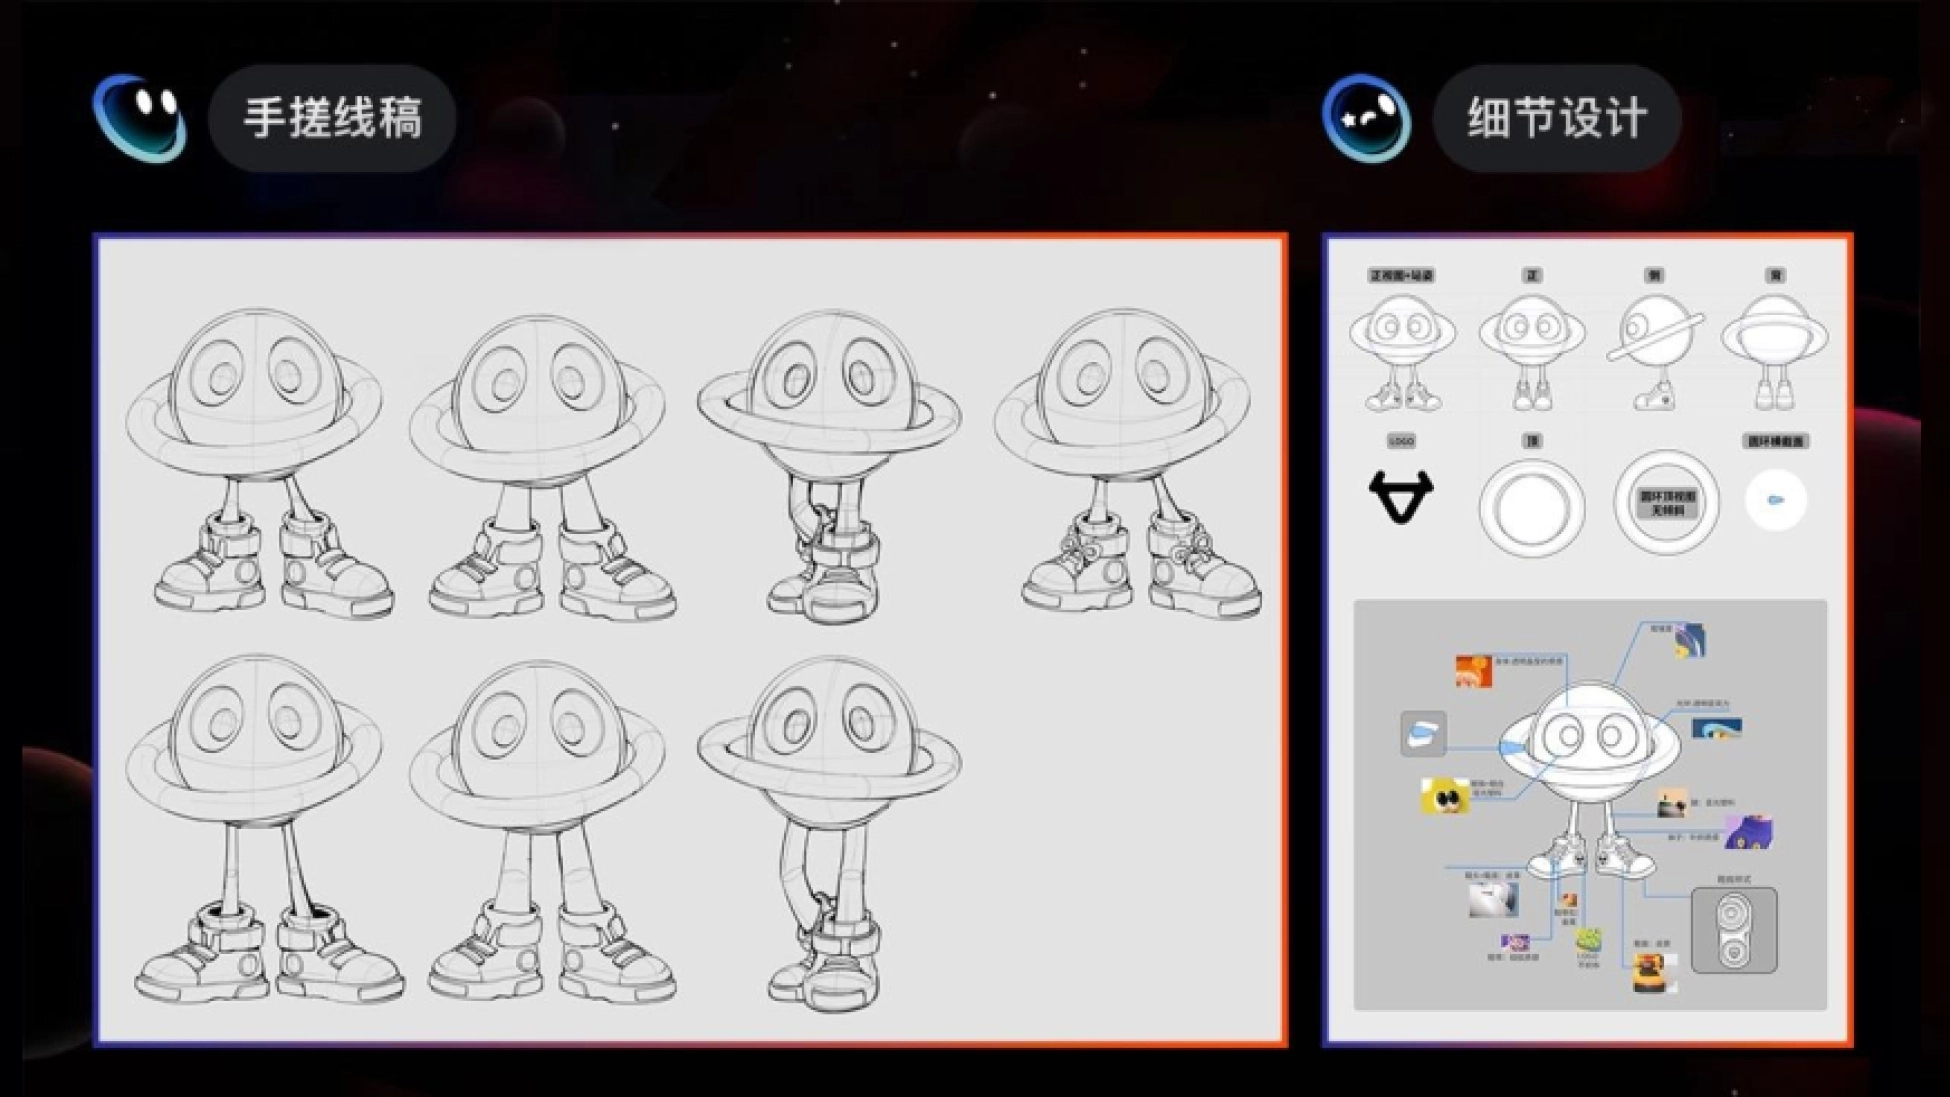This screenshot has width=1950, height=1097.
Task: Click the grey square with blue ring segment
Action: 1423,734
